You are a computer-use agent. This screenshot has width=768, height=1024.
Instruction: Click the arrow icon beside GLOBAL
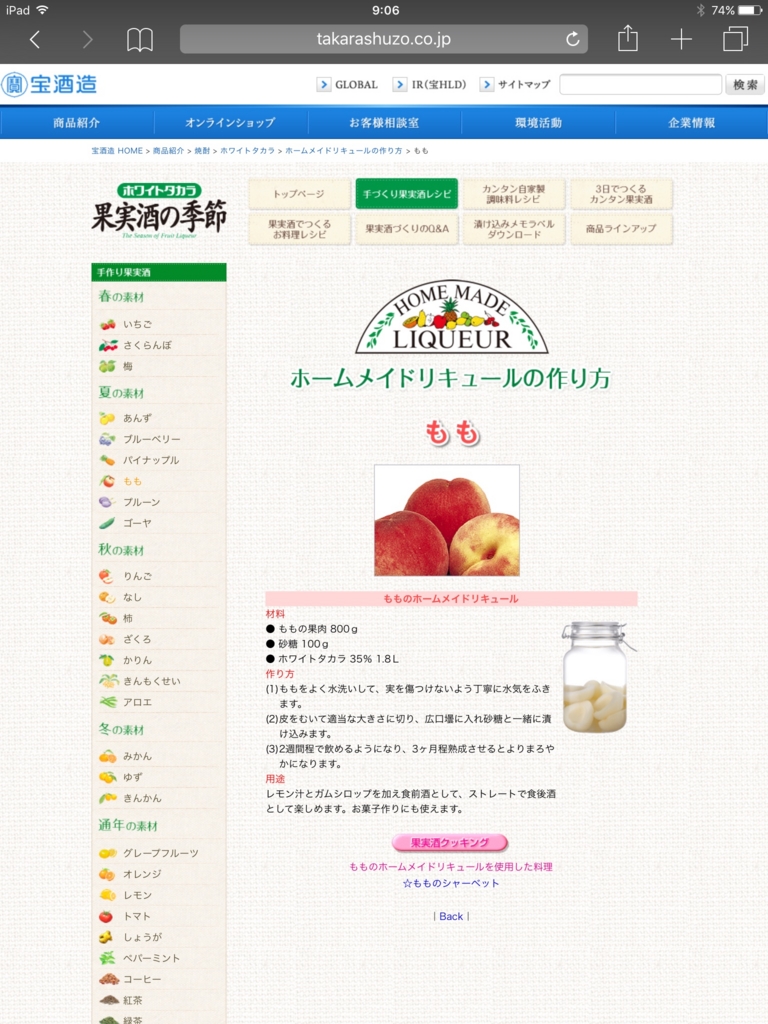(x=324, y=85)
